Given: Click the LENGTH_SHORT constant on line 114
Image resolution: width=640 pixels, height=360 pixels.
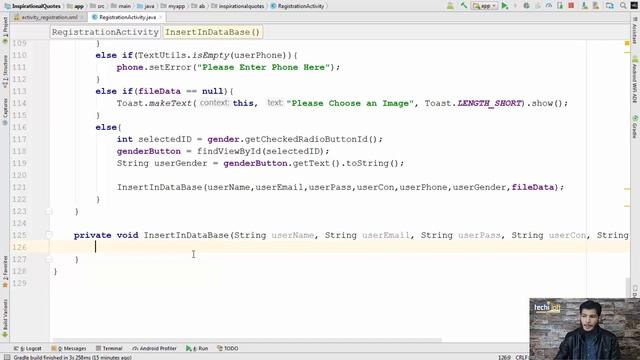Looking at the screenshot, I should tap(489, 103).
